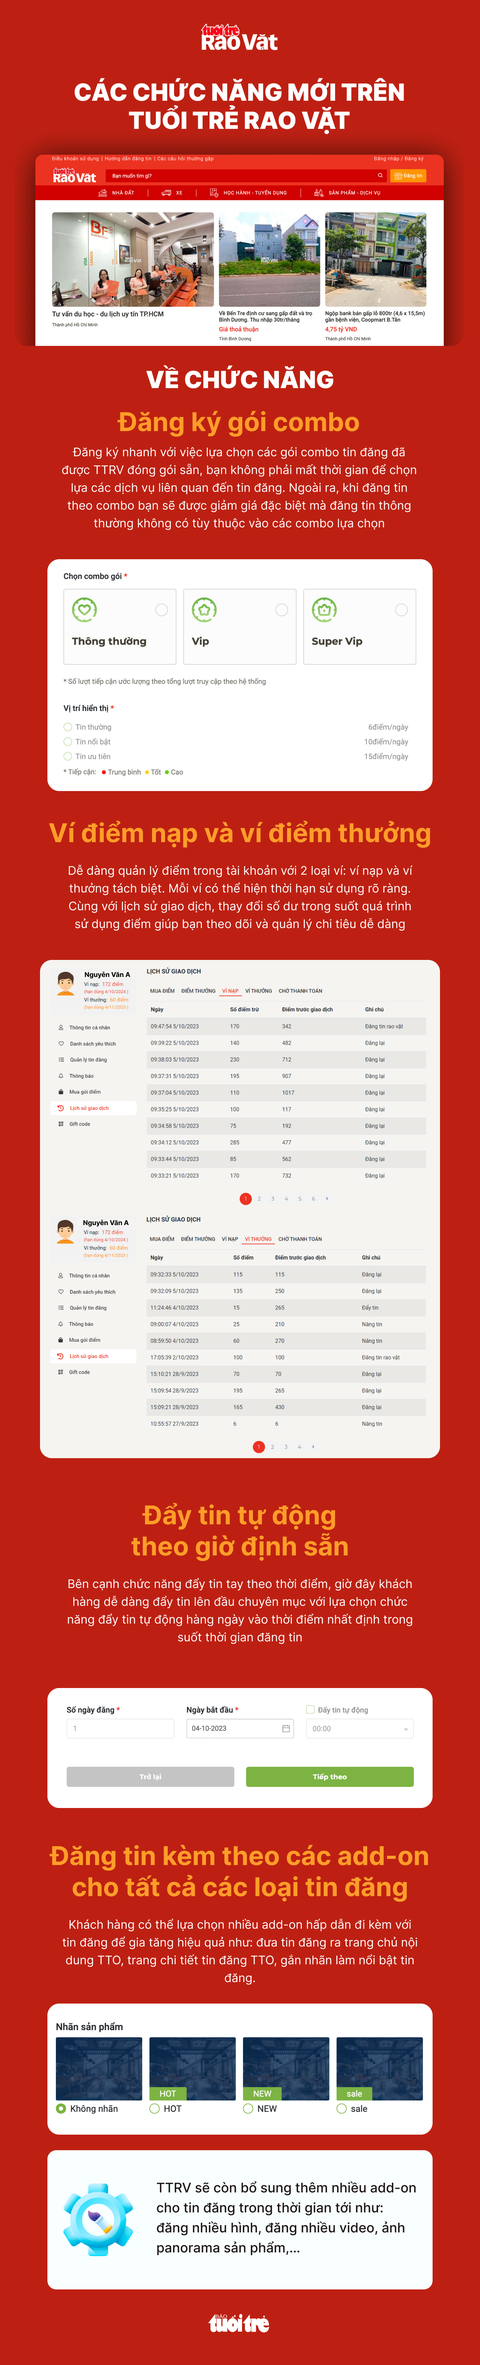Click Nguyễn Văn A avatar in top panel
This screenshot has width=480, height=2365.
point(66,982)
